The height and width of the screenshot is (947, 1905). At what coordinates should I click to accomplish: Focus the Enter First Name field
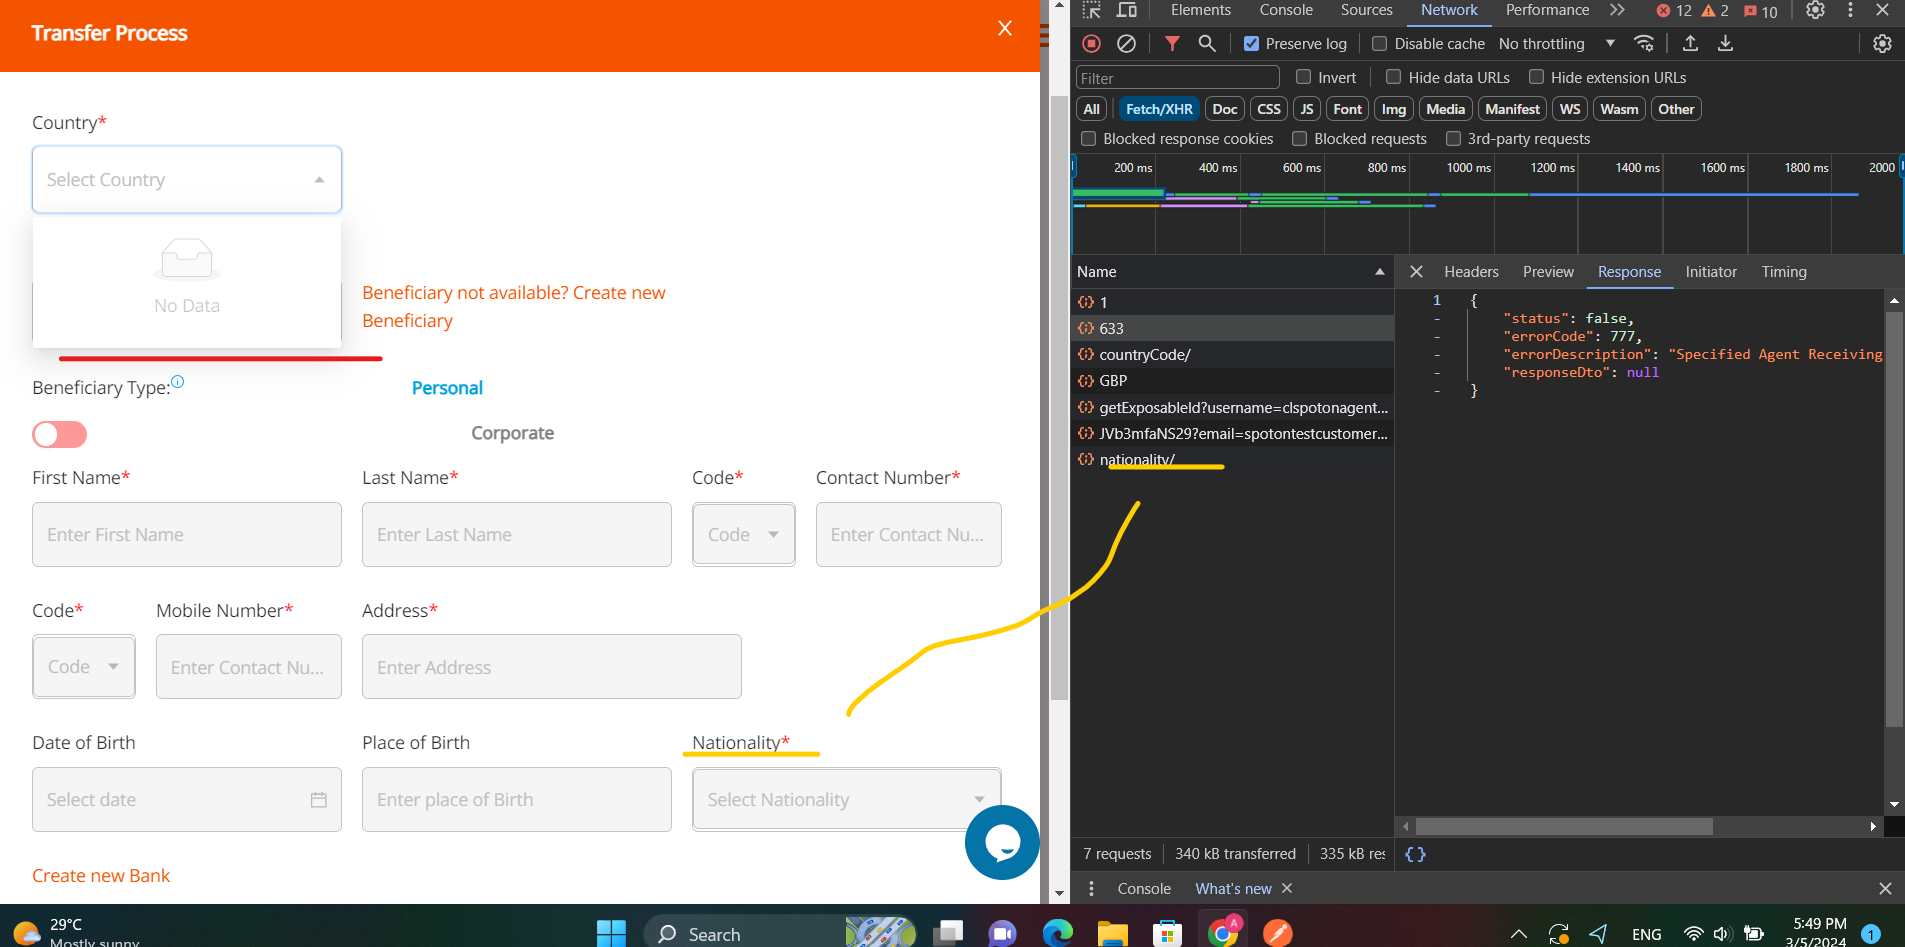point(187,534)
